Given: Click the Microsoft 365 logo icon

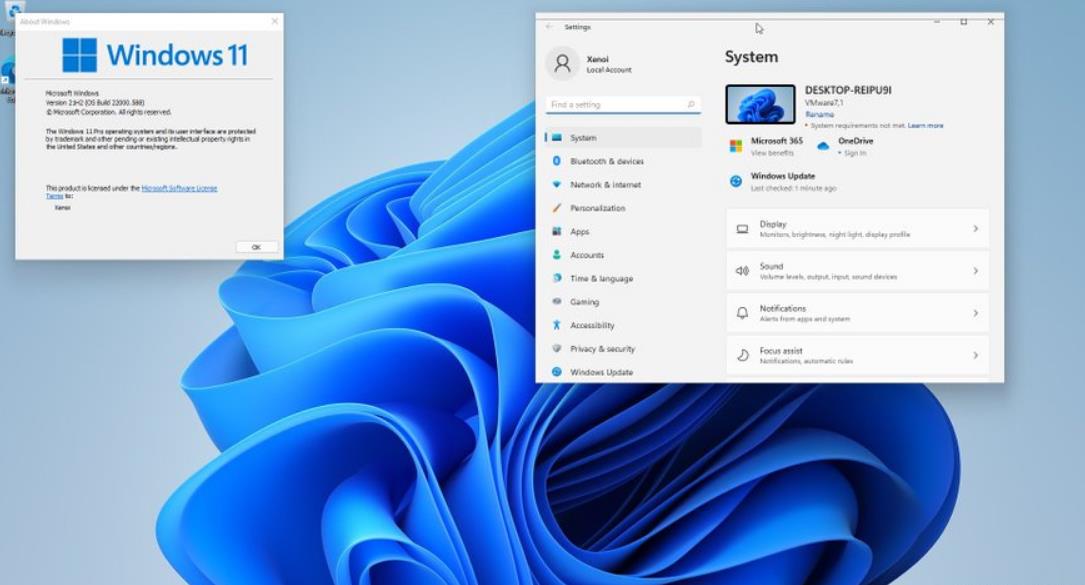Looking at the screenshot, I should [736, 146].
